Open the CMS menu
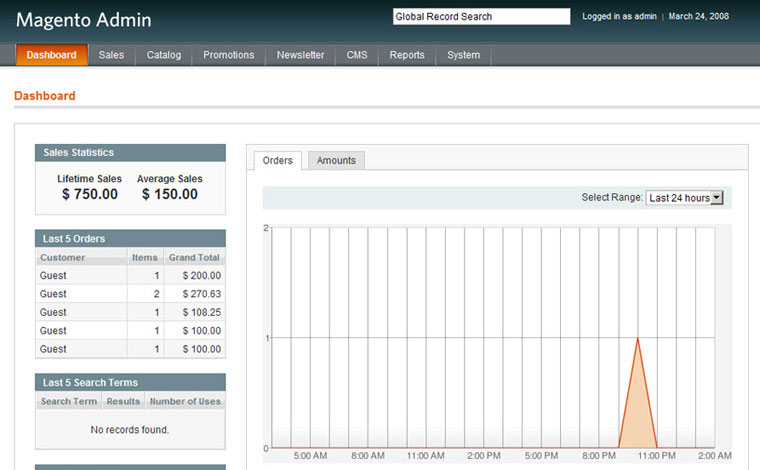Screen dimensions: 760x470 coord(357,55)
